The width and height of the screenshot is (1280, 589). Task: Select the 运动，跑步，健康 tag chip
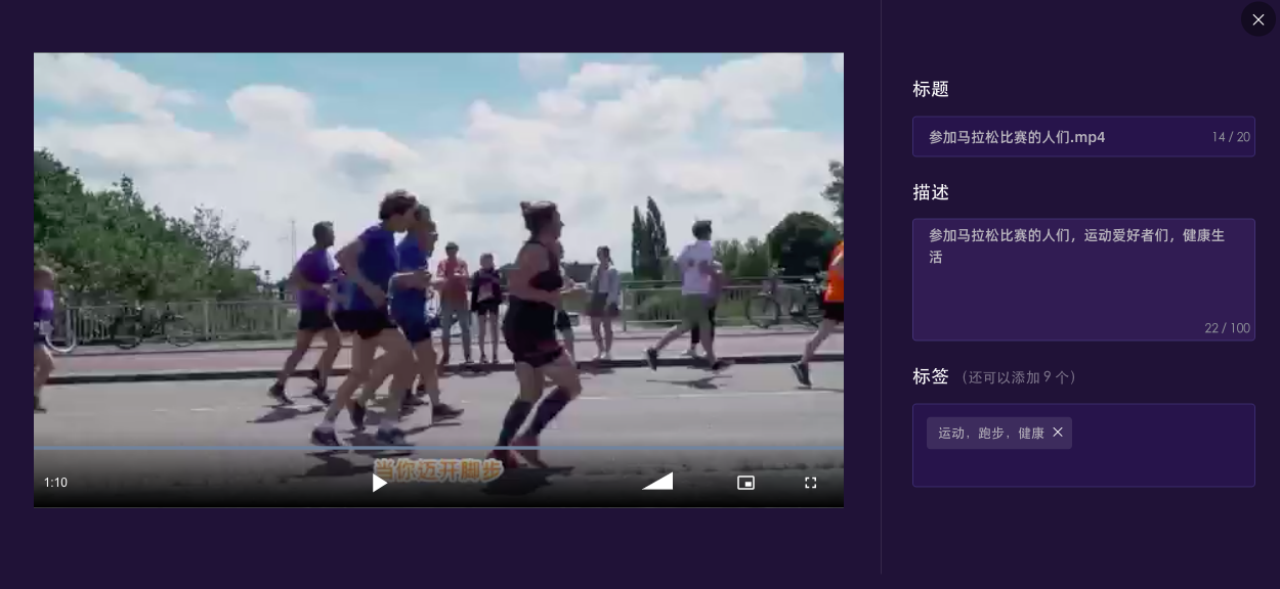pyautogui.click(x=990, y=433)
